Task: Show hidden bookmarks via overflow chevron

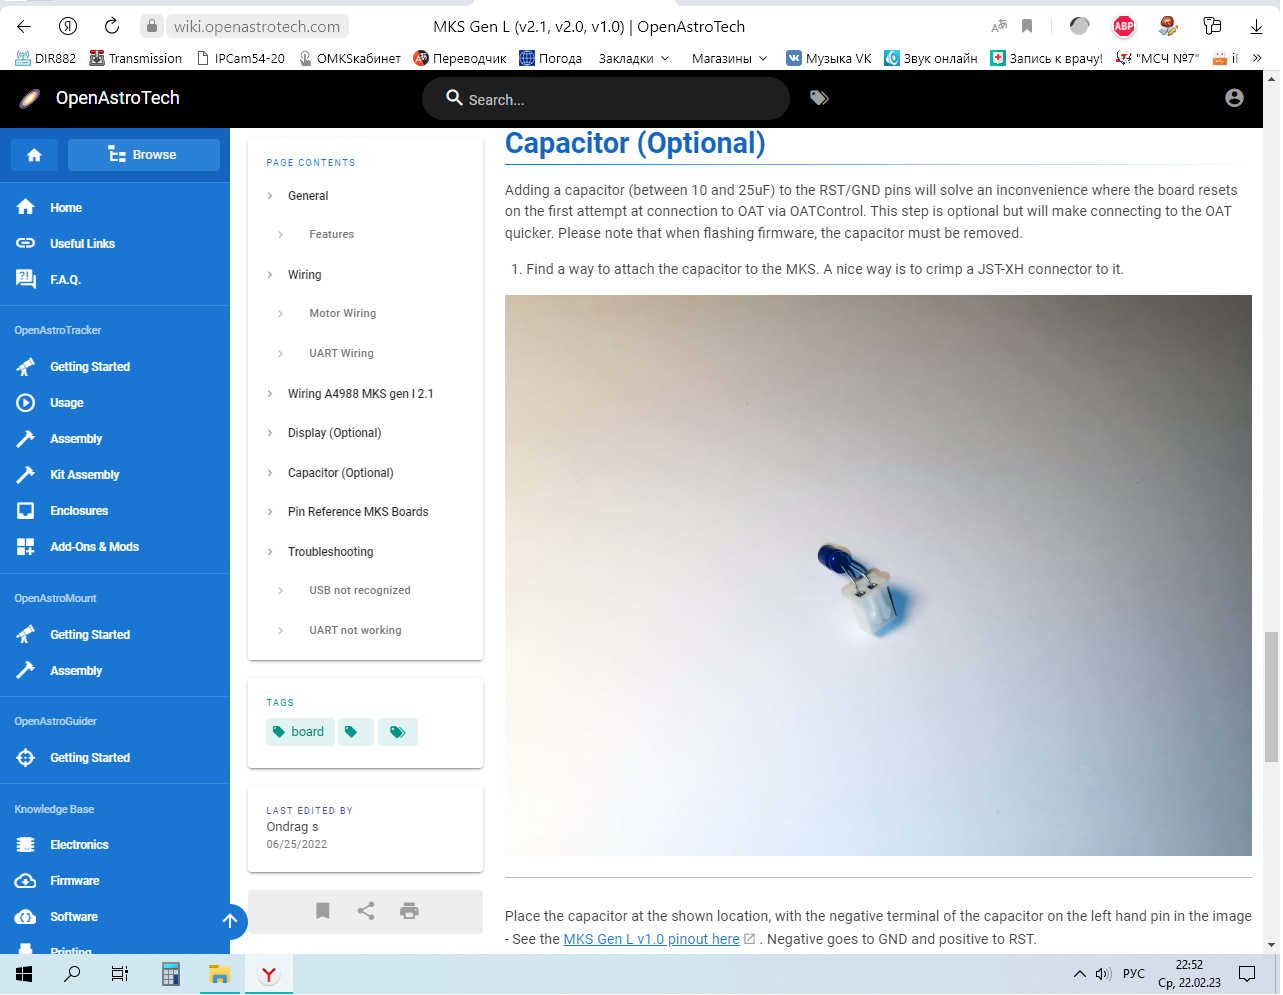Action: click(x=1257, y=59)
